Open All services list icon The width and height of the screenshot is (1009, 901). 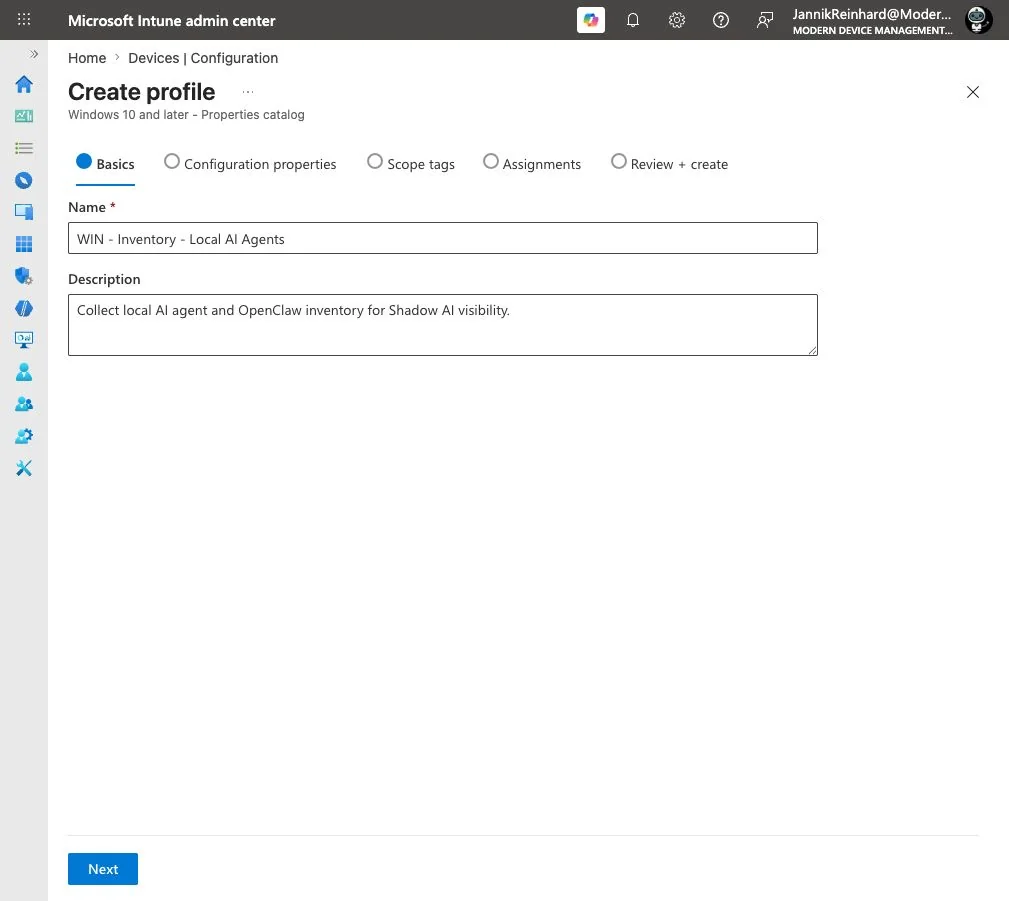tap(24, 148)
